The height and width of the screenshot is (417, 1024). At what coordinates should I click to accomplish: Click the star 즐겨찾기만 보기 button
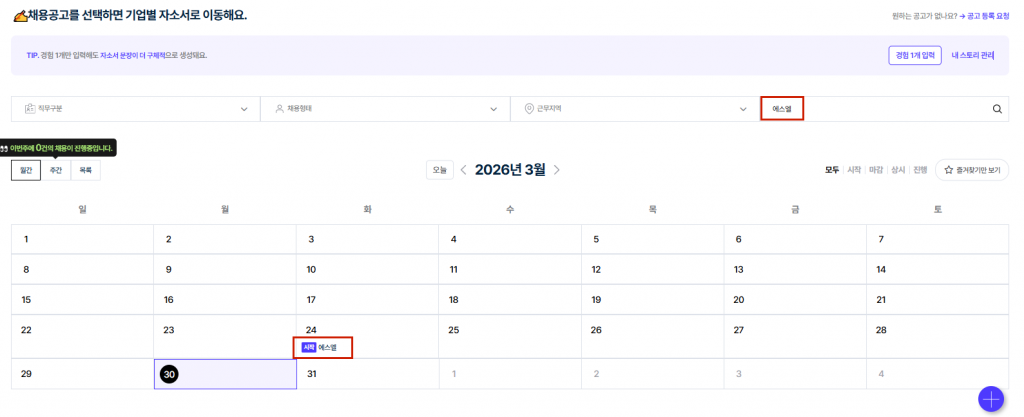click(971, 170)
